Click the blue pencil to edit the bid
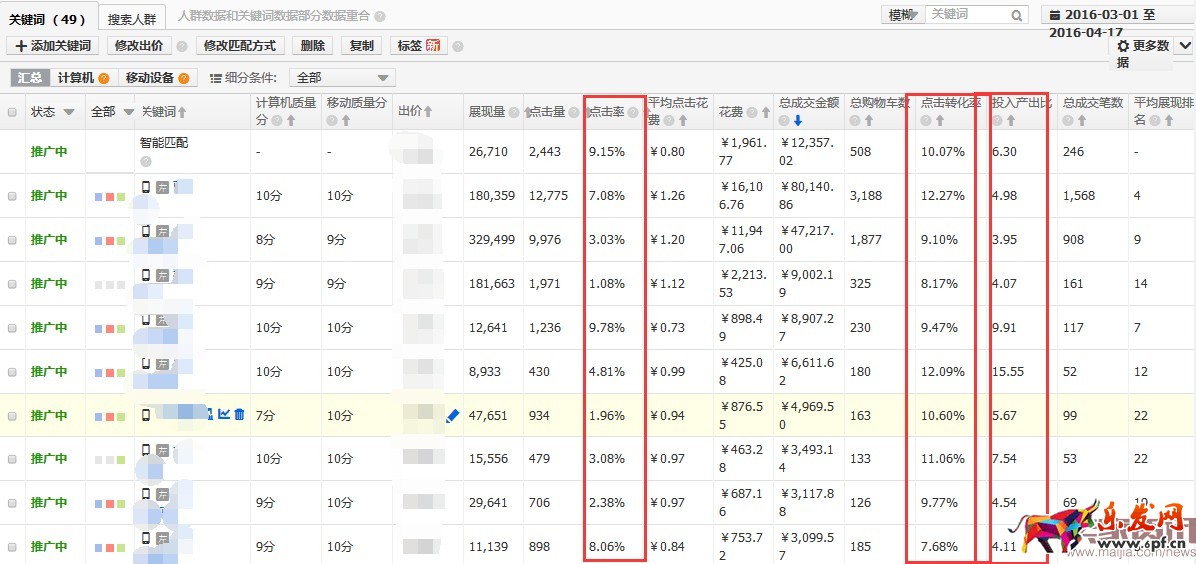Viewport: 1196px width, 564px height. tap(452, 415)
